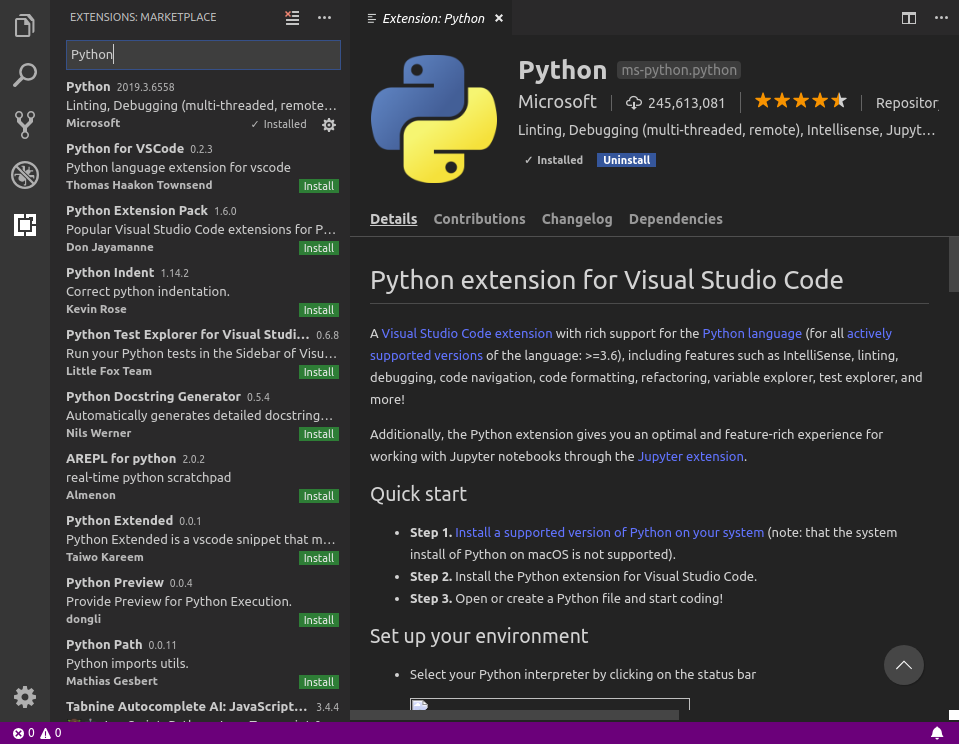Open the Debug view in activity bar
This screenshot has height=744, width=959.
(25, 175)
